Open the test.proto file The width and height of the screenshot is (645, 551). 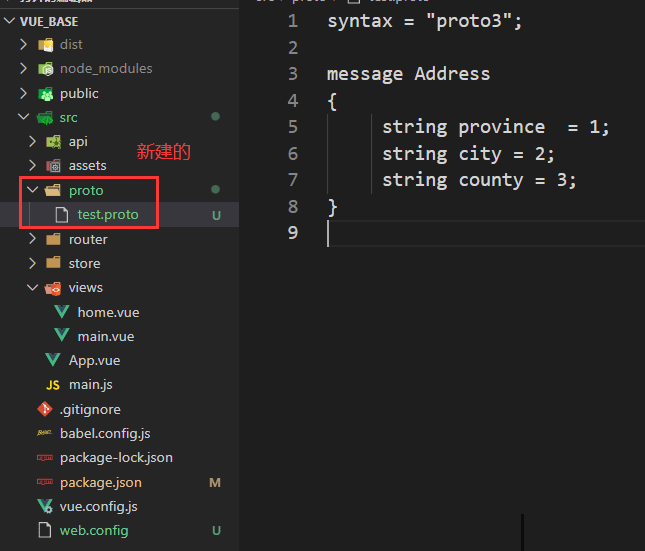108,215
